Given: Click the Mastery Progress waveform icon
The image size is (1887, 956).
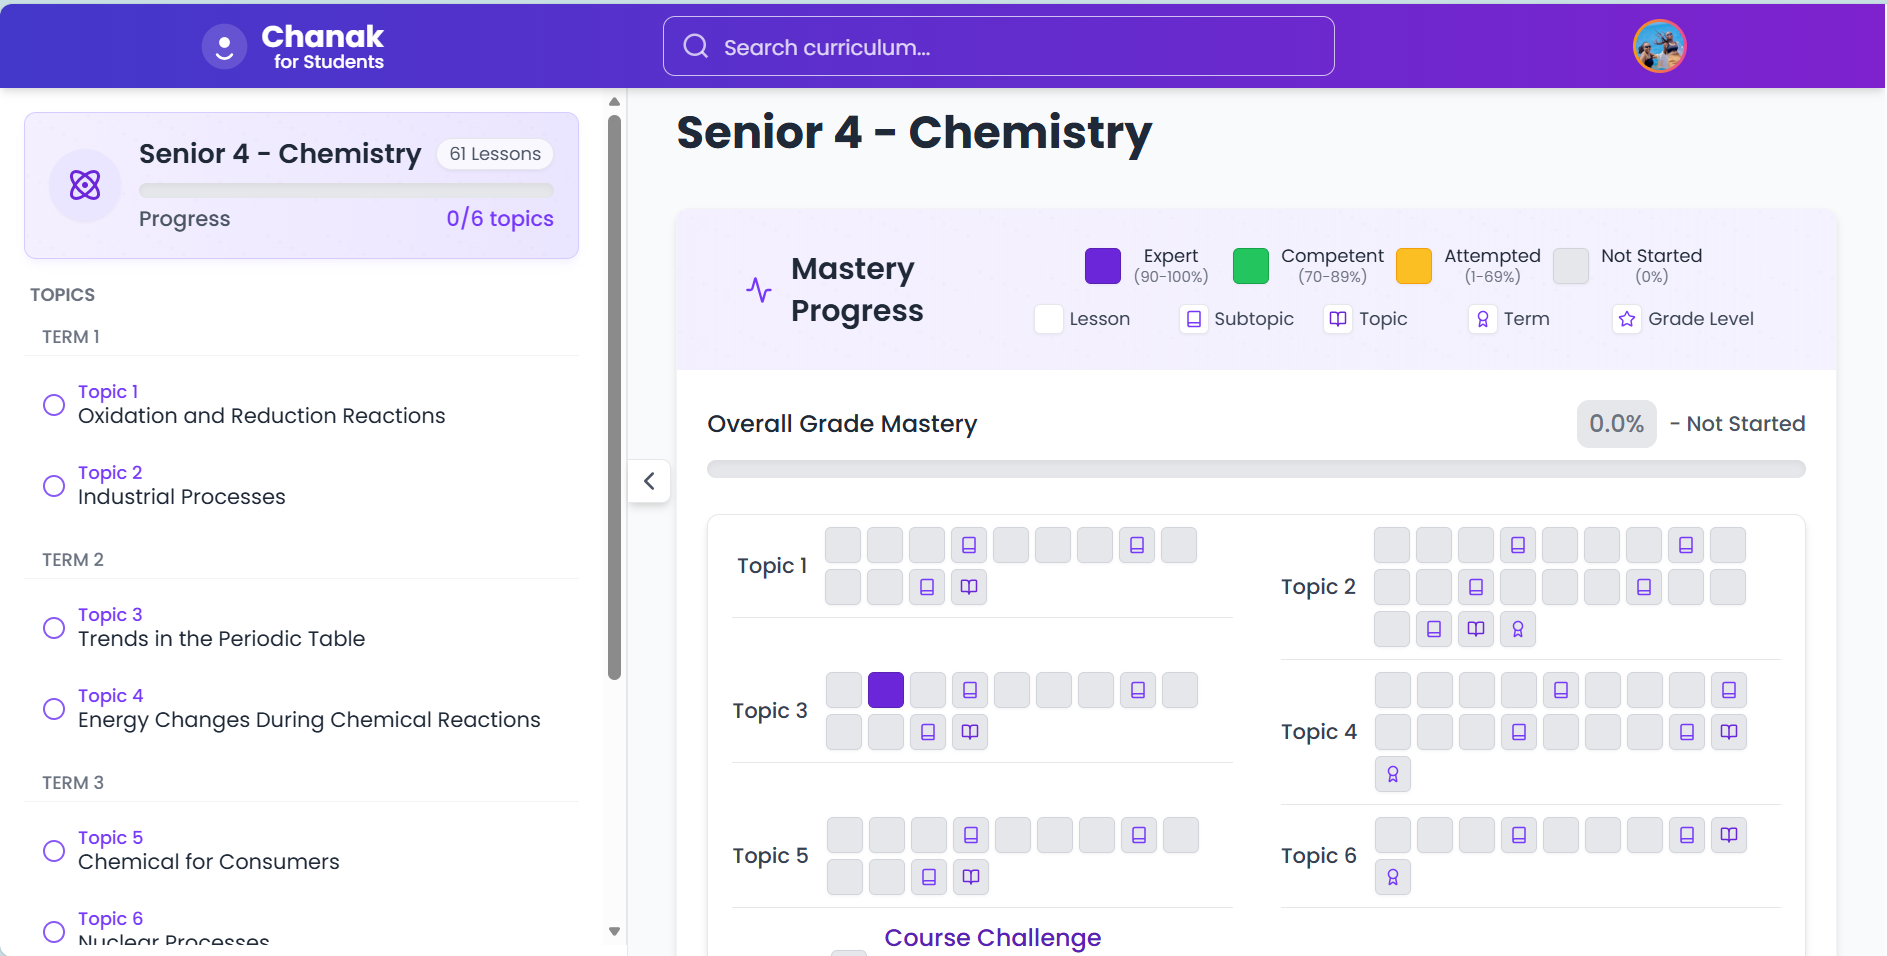Looking at the screenshot, I should pos(758,290).
